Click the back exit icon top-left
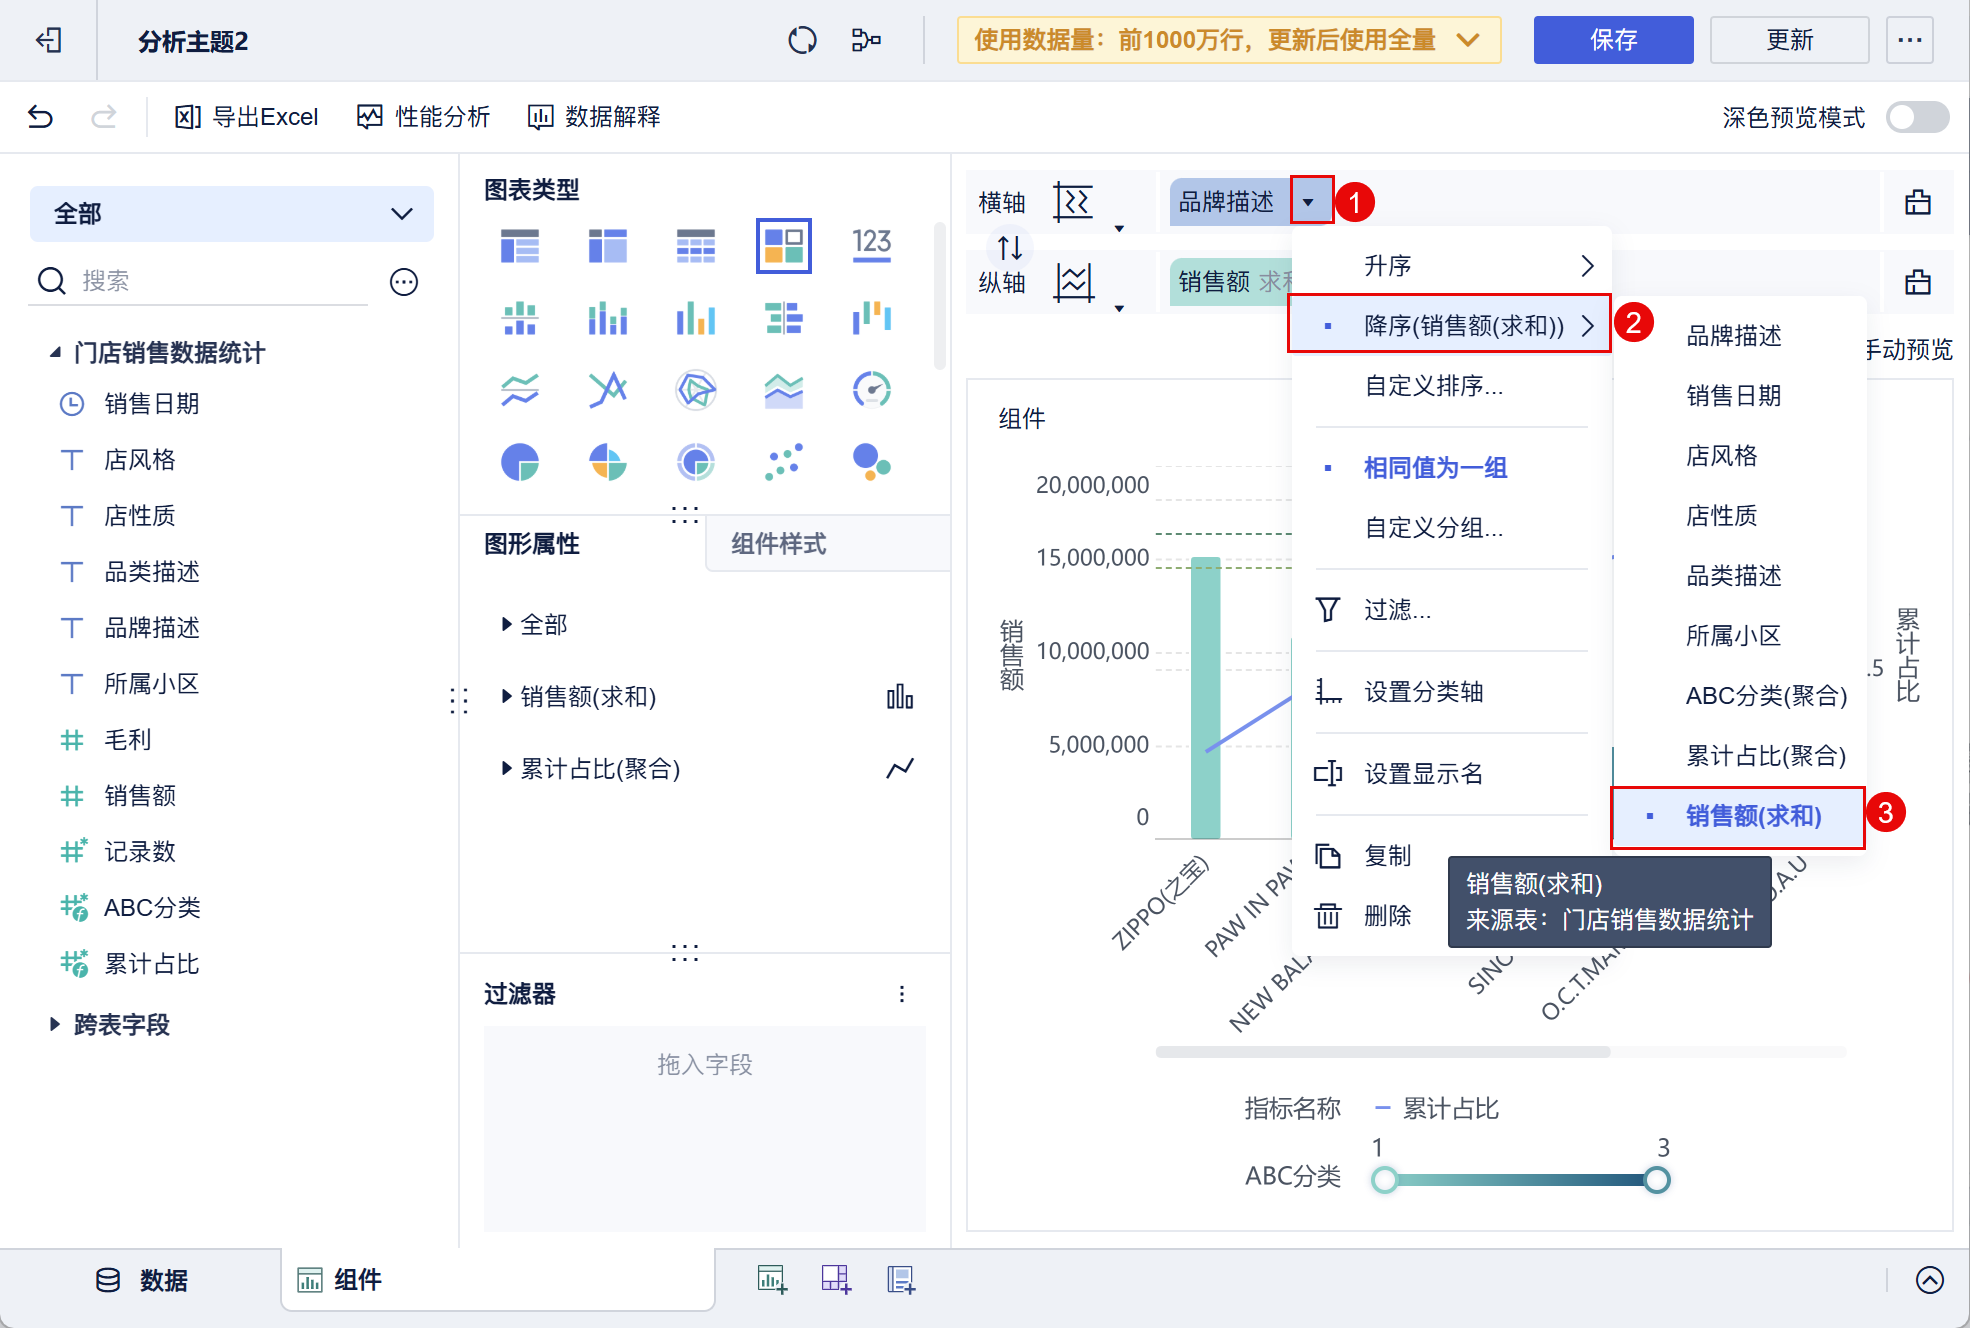 48,40
